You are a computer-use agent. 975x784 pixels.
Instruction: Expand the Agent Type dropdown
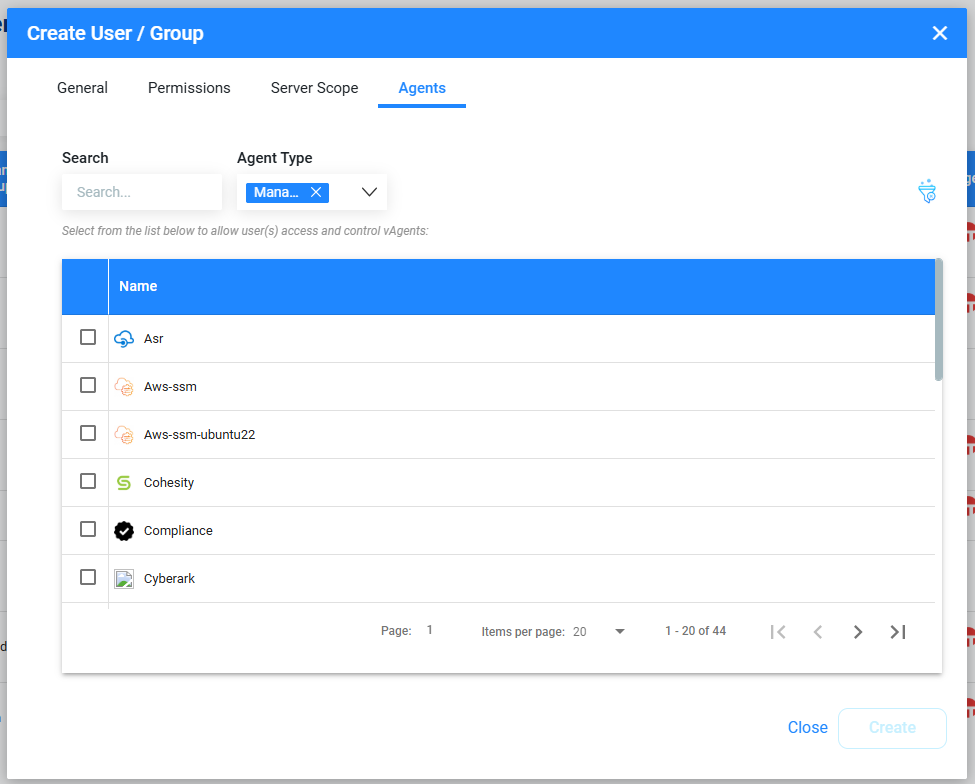(x=368, y=192)
